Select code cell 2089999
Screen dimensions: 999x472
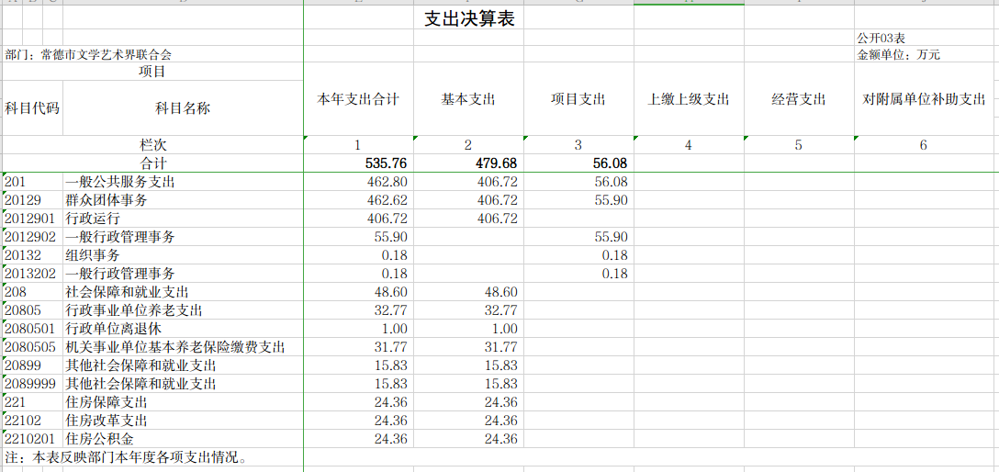30,384
